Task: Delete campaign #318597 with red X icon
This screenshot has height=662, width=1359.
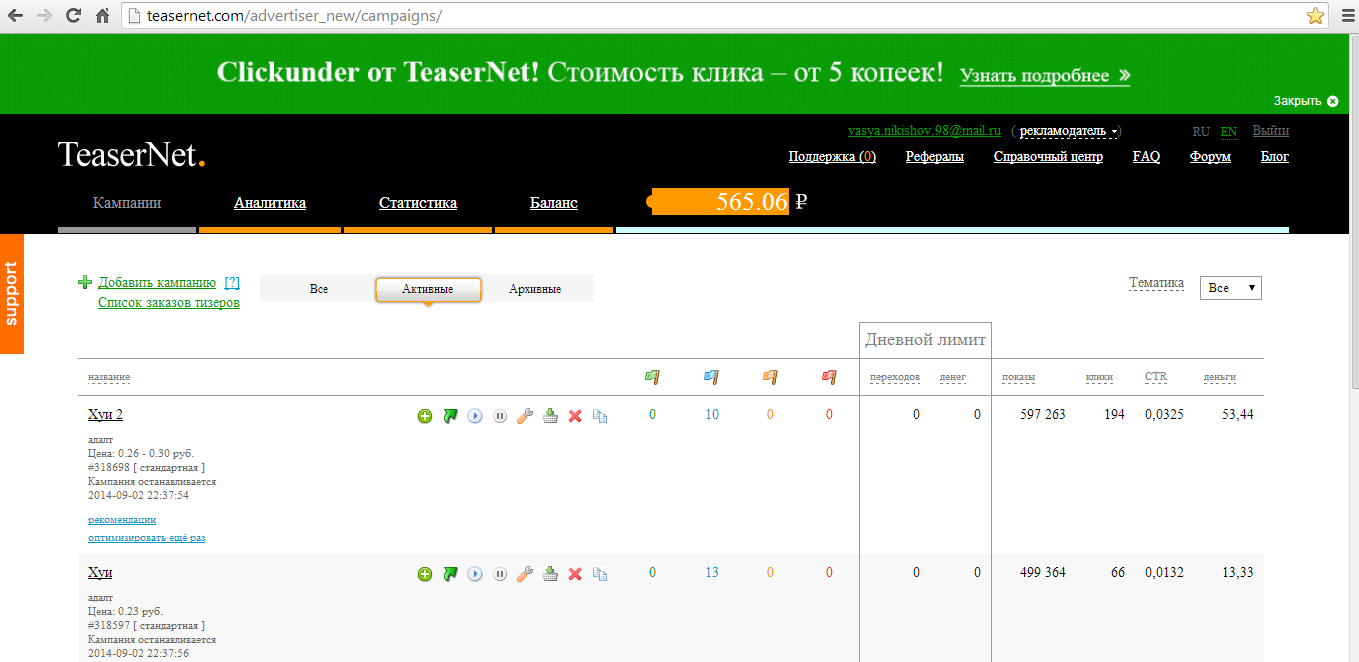Action: coord(575,574)
